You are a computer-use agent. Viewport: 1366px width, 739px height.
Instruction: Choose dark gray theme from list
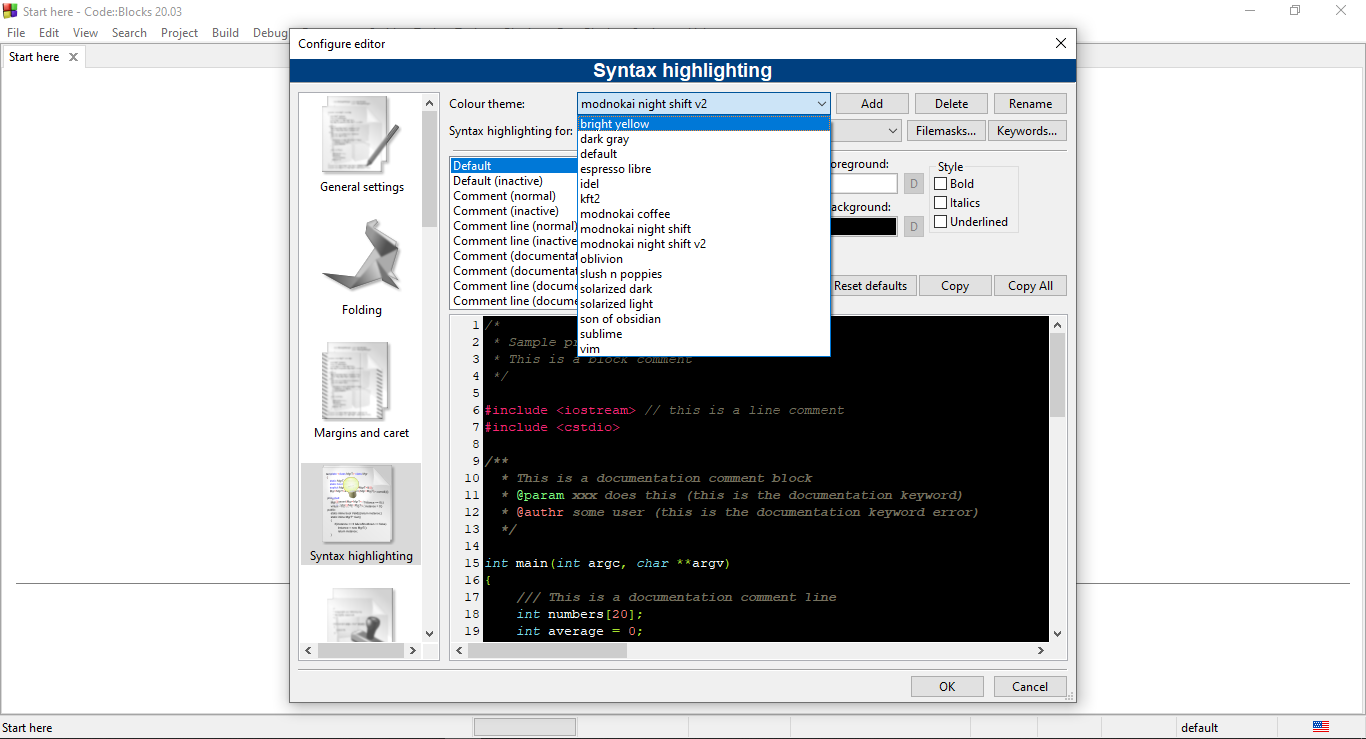click(704, 139)
